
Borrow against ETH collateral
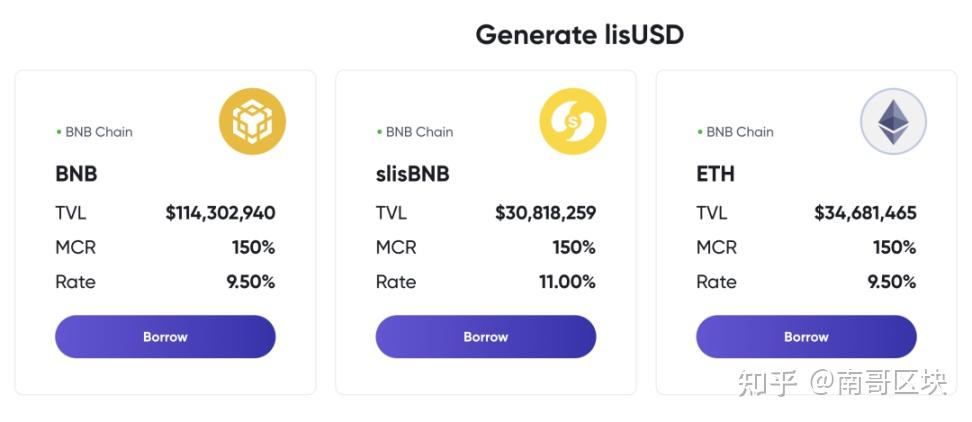[806, 336]
